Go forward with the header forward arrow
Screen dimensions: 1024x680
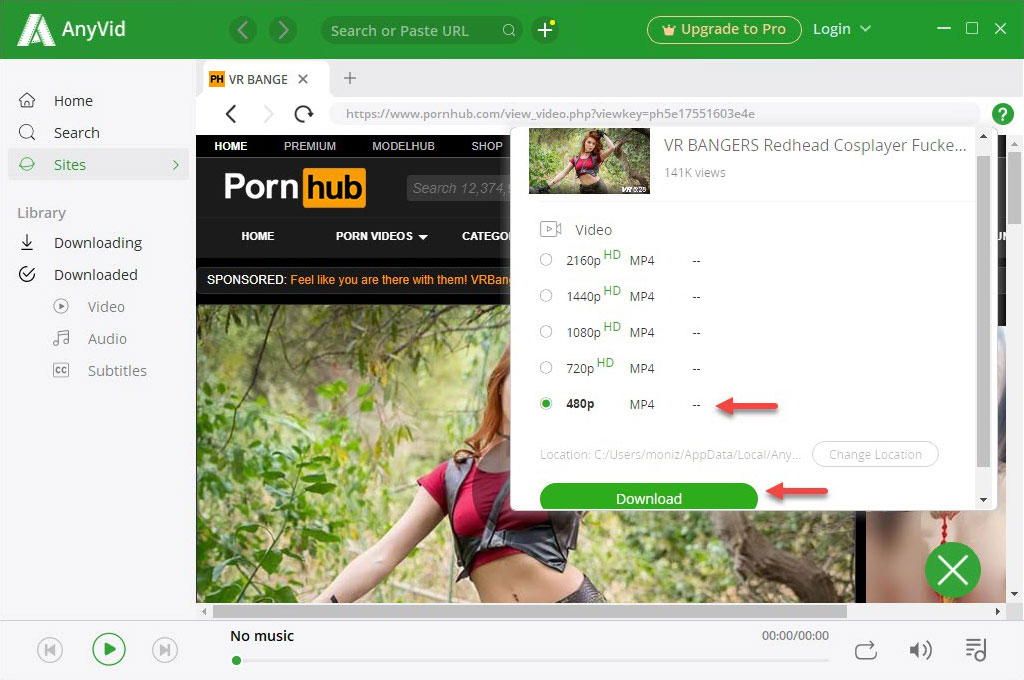point(283,29)
